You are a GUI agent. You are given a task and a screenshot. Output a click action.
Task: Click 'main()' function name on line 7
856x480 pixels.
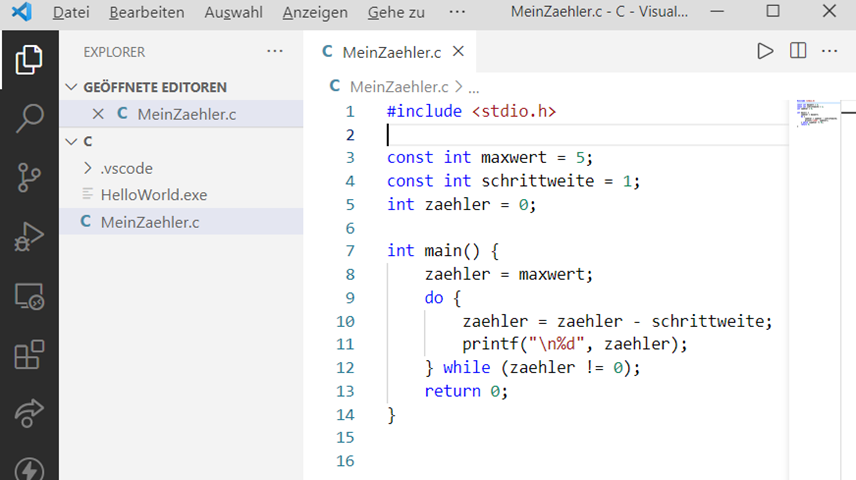(452, 251)
